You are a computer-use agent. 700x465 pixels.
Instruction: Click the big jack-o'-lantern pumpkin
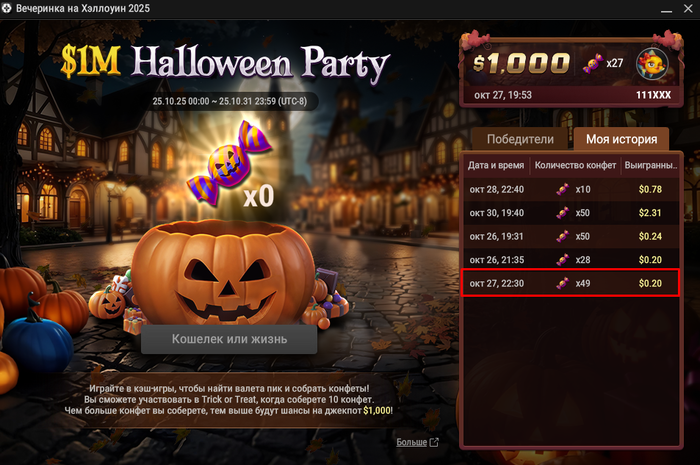tap(223, 272)
